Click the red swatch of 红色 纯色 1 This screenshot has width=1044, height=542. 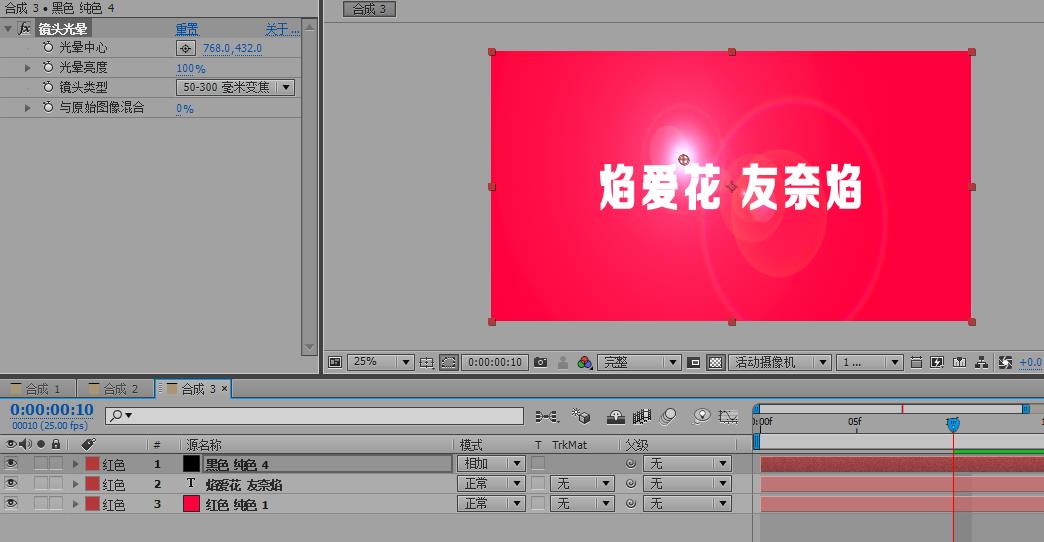point(191,503)
